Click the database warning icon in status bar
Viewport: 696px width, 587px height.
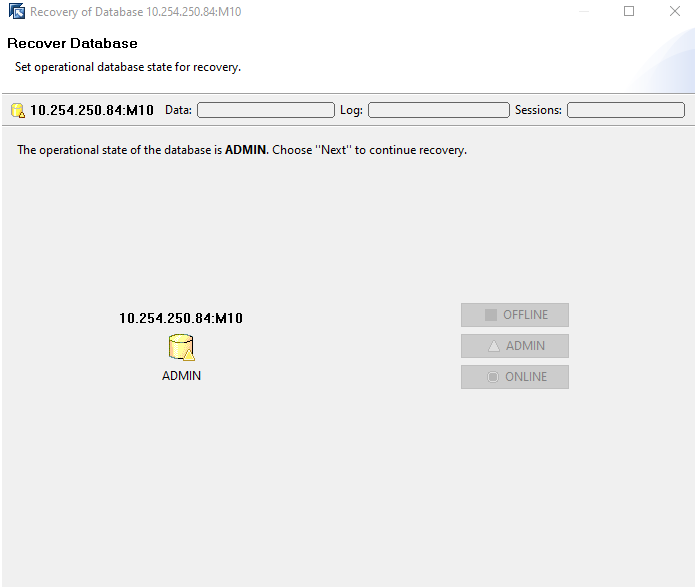pyautogui.click(x=17, y=110)
